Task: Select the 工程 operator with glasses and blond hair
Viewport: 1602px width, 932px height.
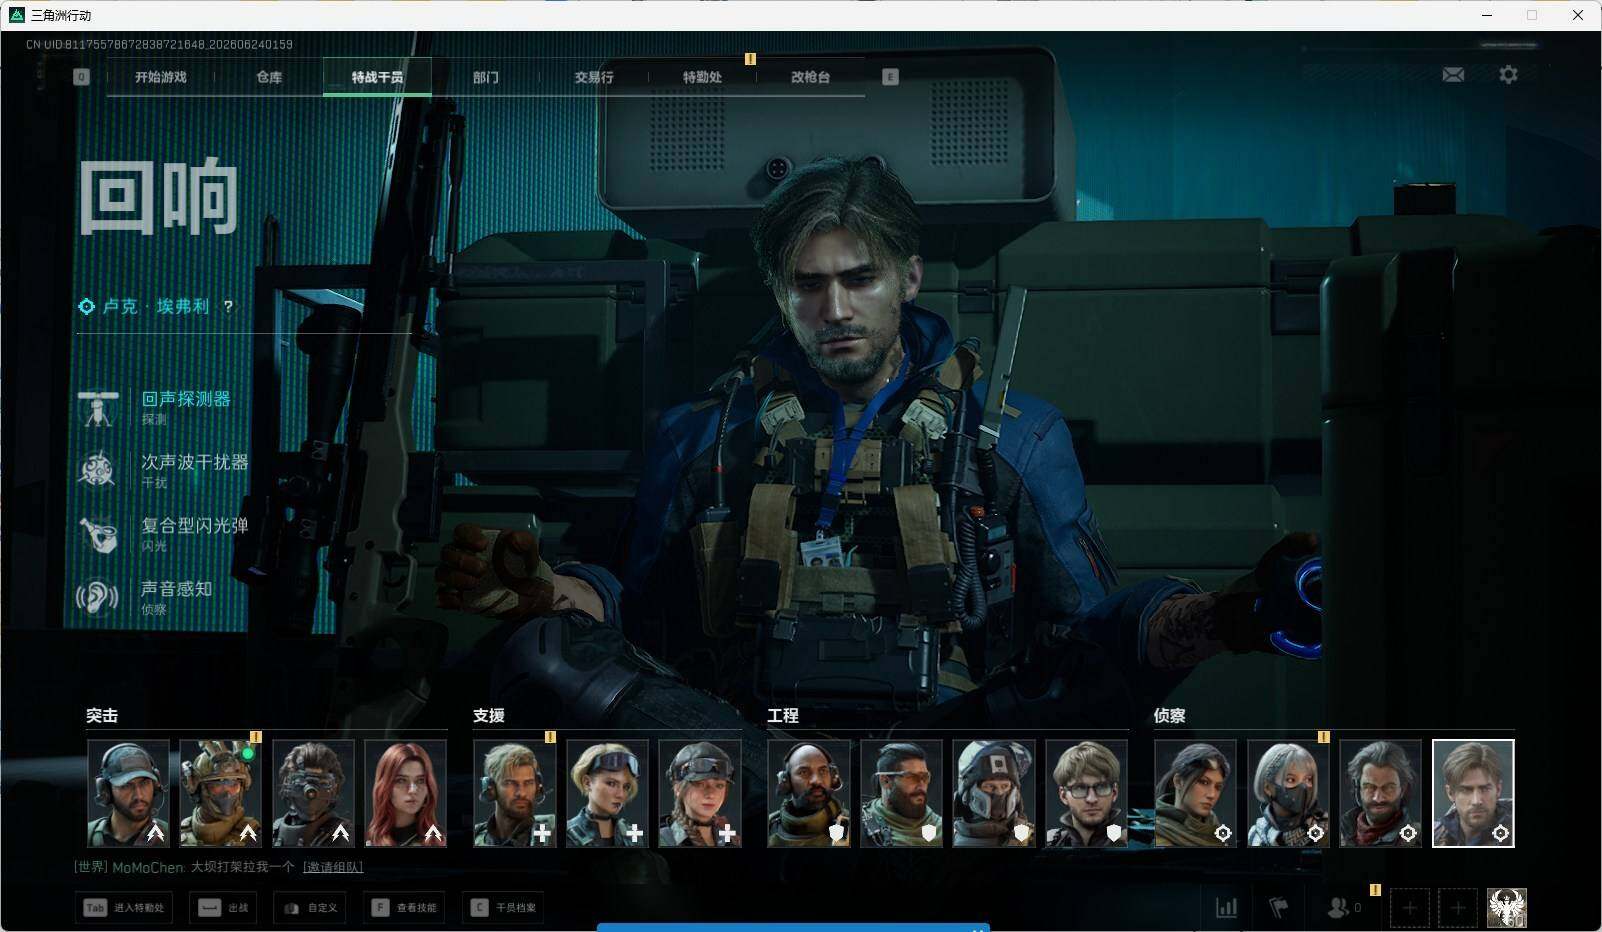Action: tap(1086, 793)
